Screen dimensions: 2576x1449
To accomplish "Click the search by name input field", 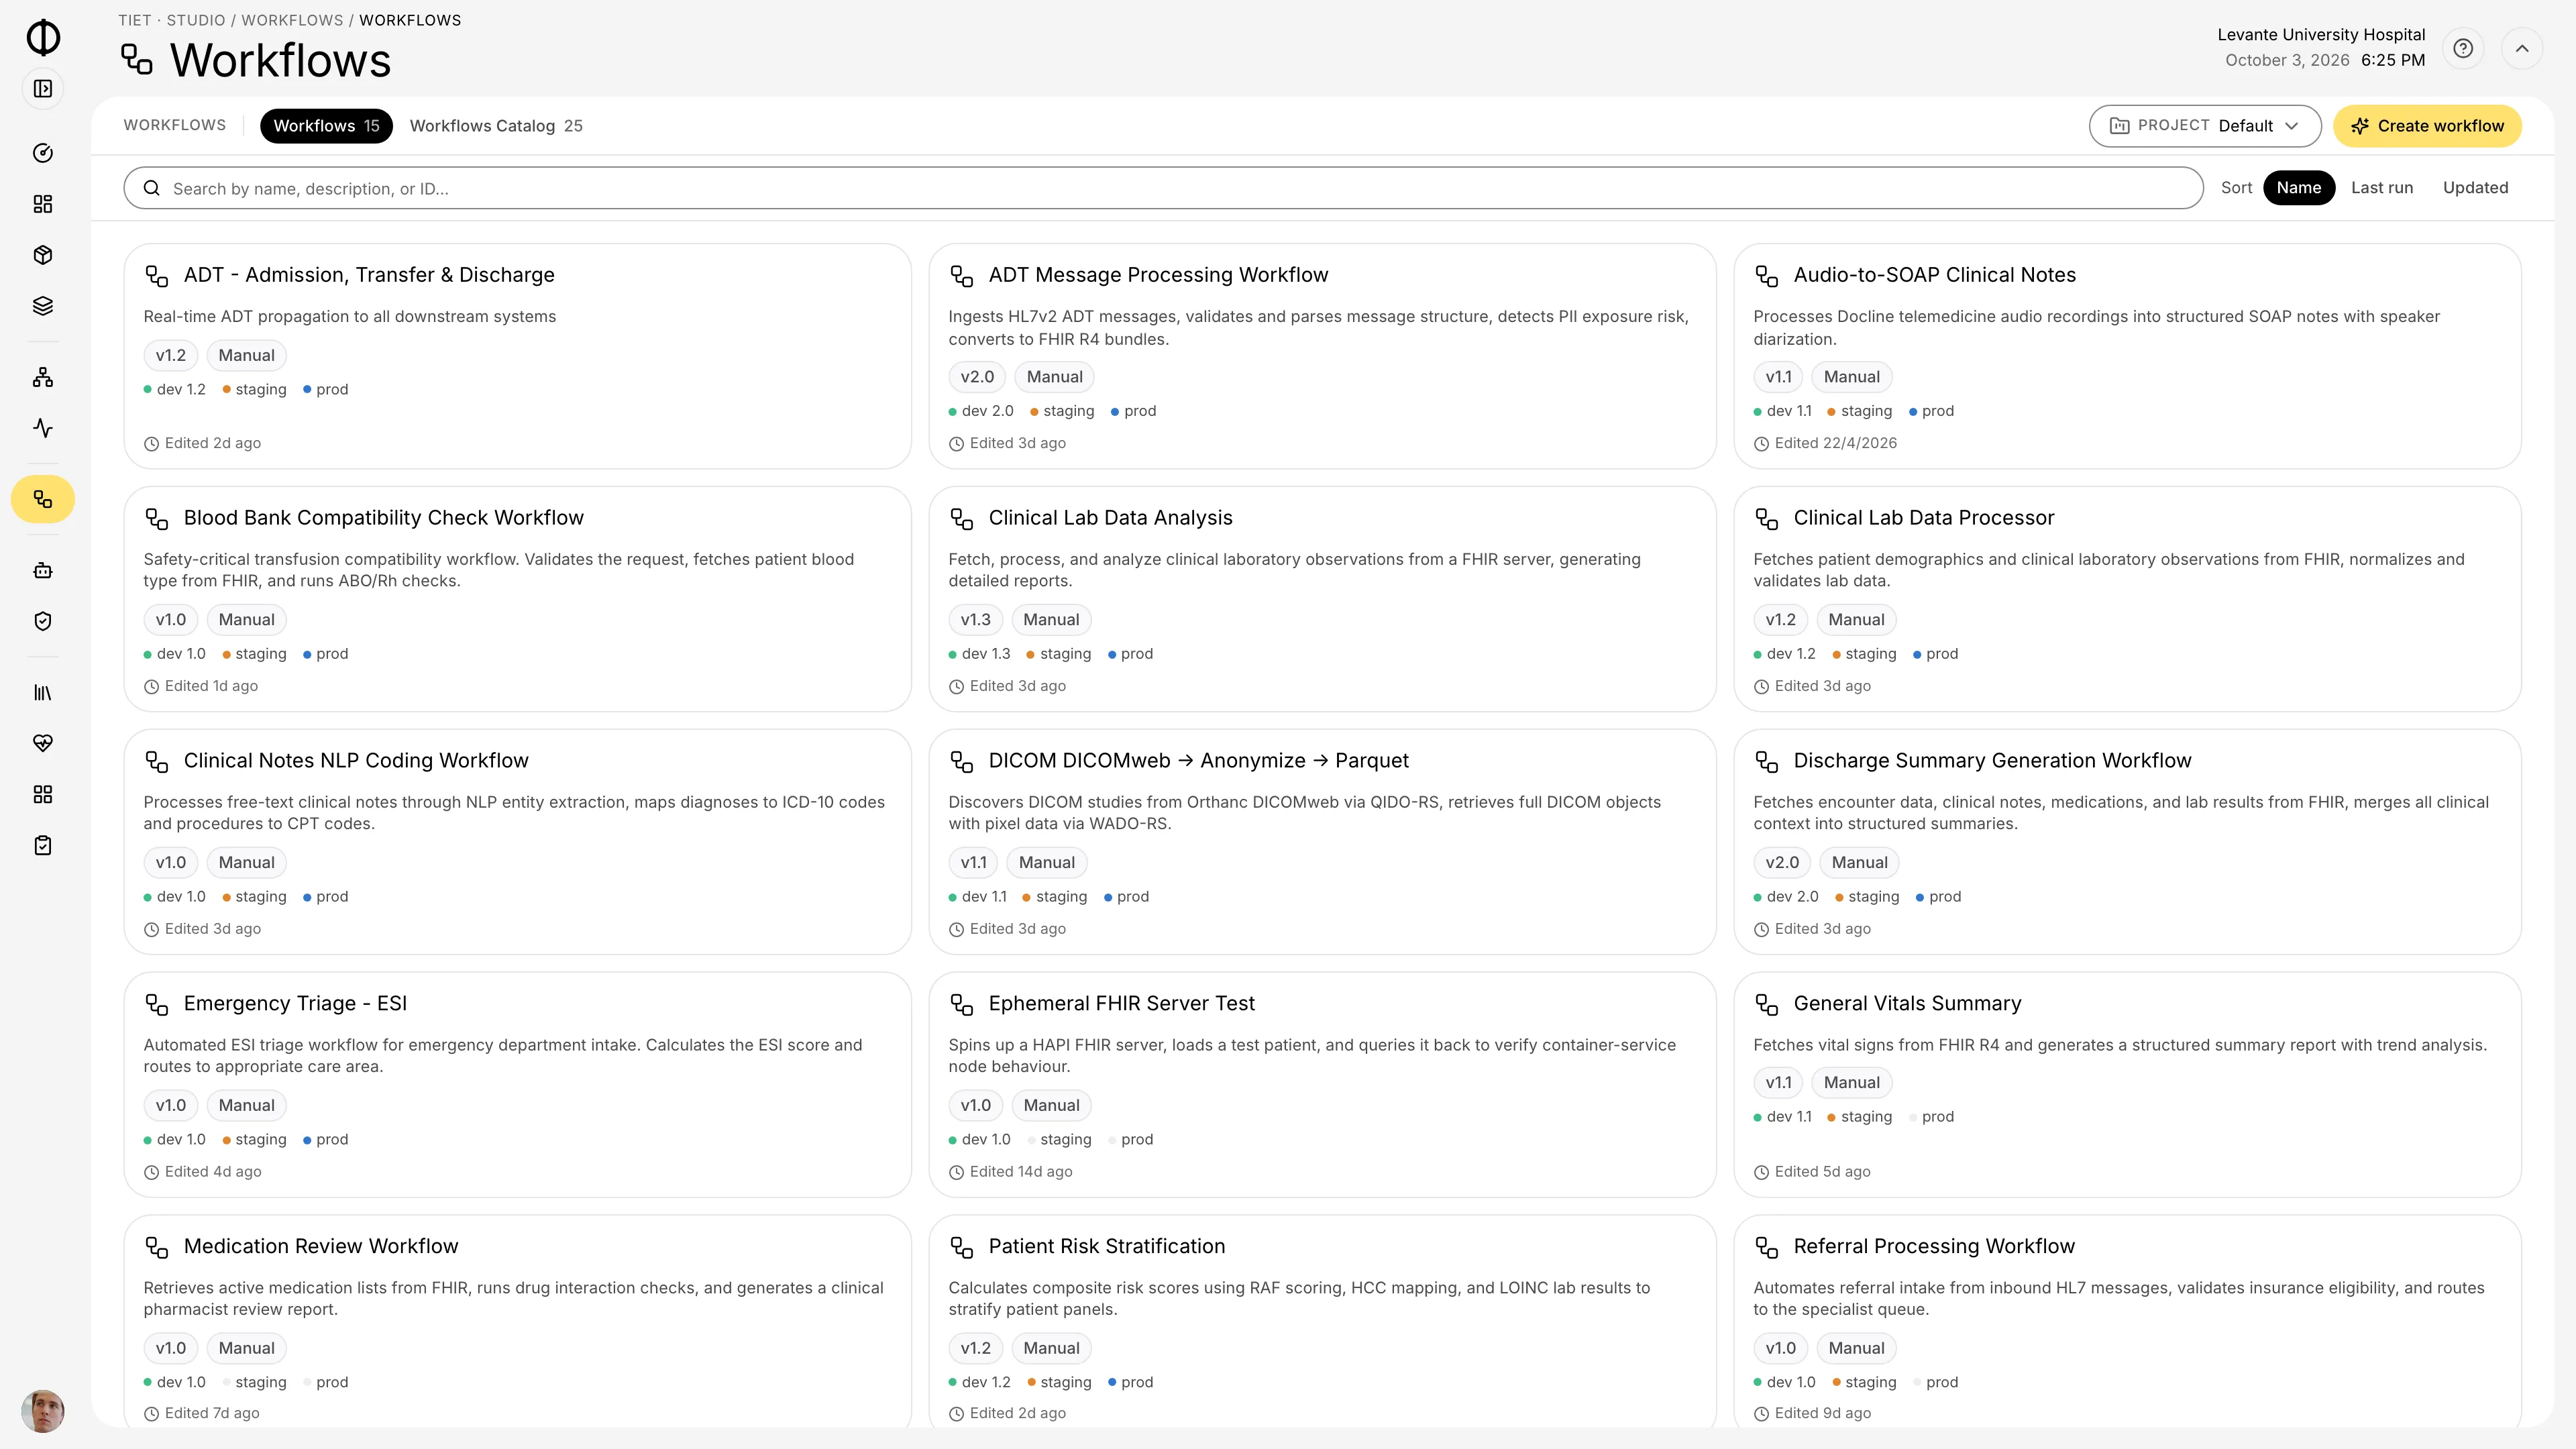I will 1163,188.
